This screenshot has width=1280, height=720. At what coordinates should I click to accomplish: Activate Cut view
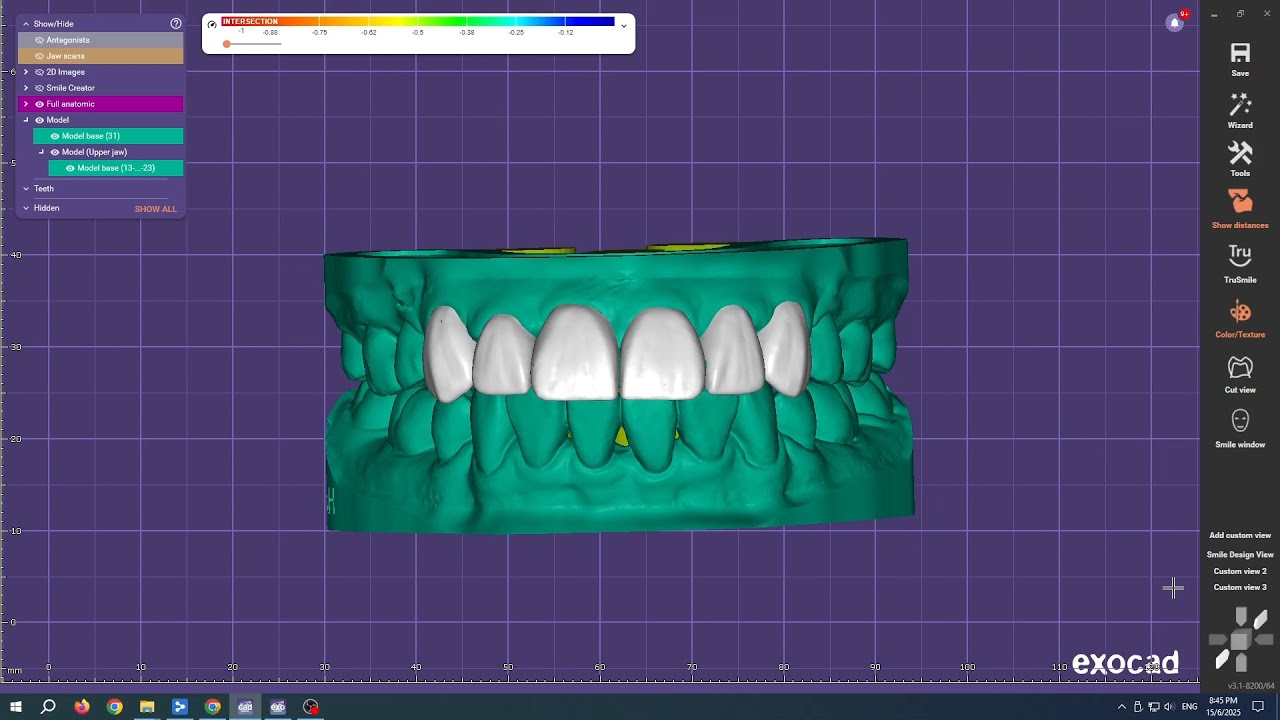(x=1240, y=367)
